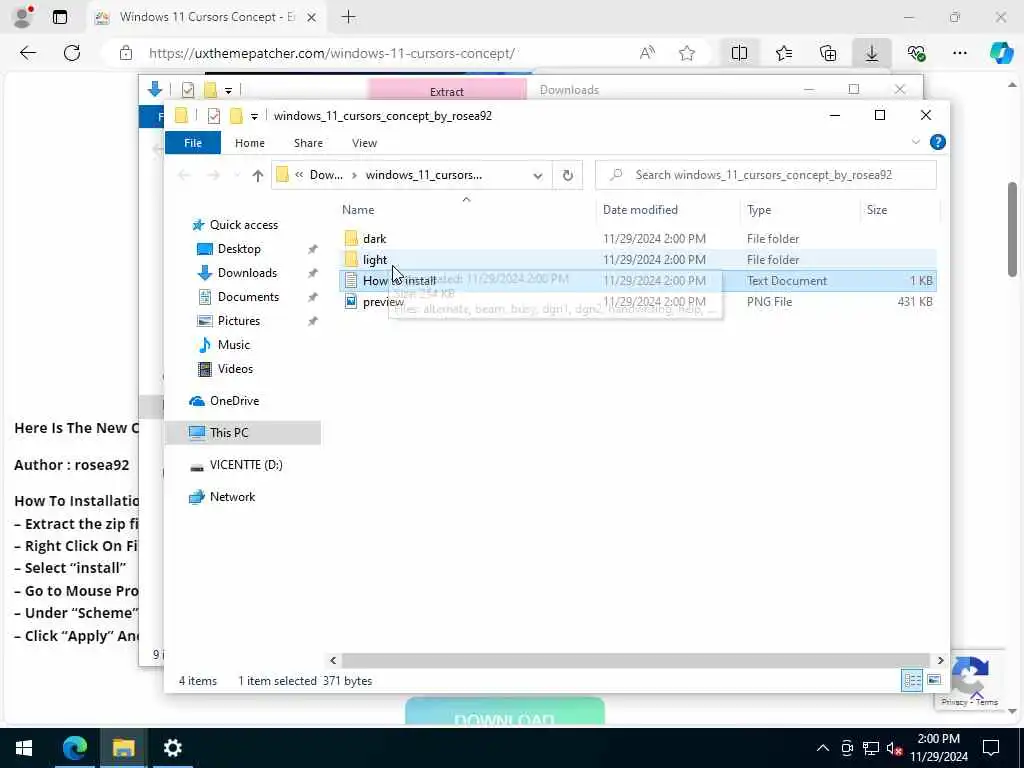Open the File menu tab
Viewport: 1024px width, 768px height.
coord(193,142)
